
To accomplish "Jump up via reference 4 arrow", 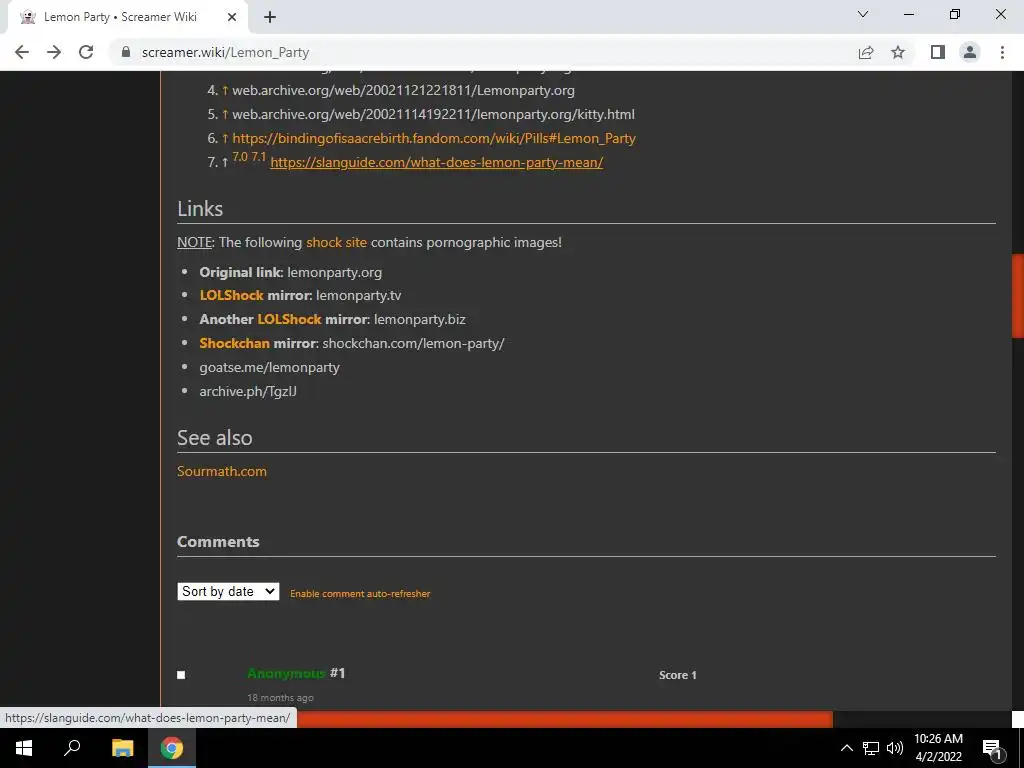I will point(225,90).
